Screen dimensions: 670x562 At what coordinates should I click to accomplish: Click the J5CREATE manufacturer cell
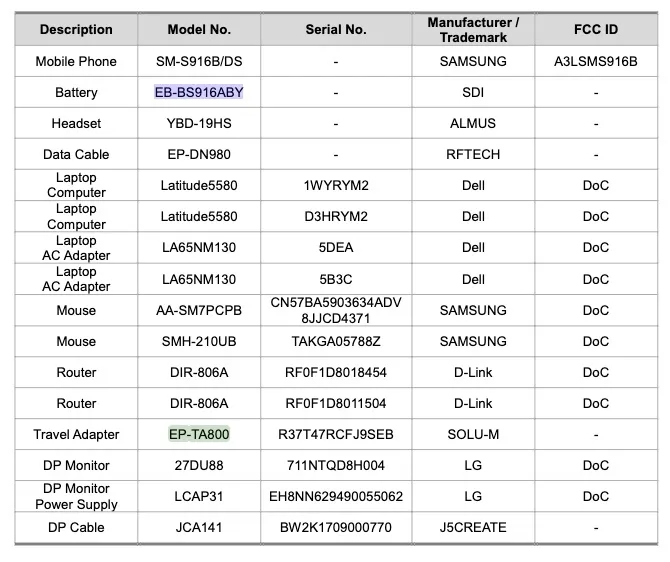pos(473,527)
